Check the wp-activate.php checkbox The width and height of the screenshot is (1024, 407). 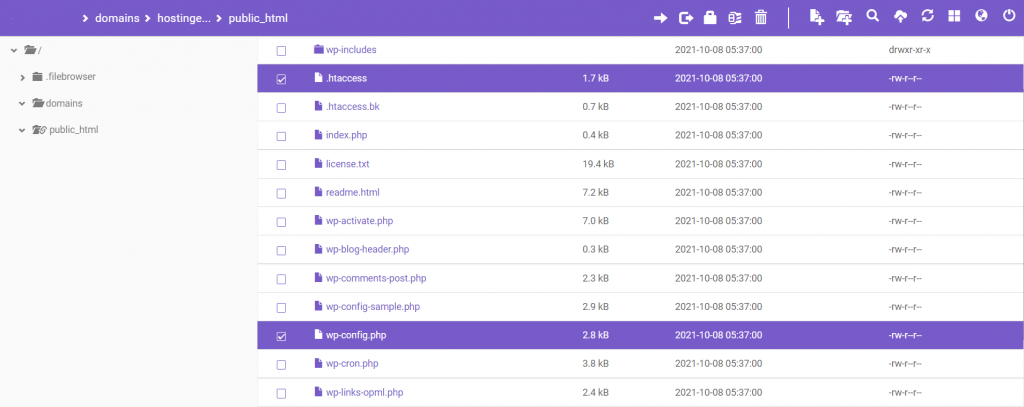point(281,222)
